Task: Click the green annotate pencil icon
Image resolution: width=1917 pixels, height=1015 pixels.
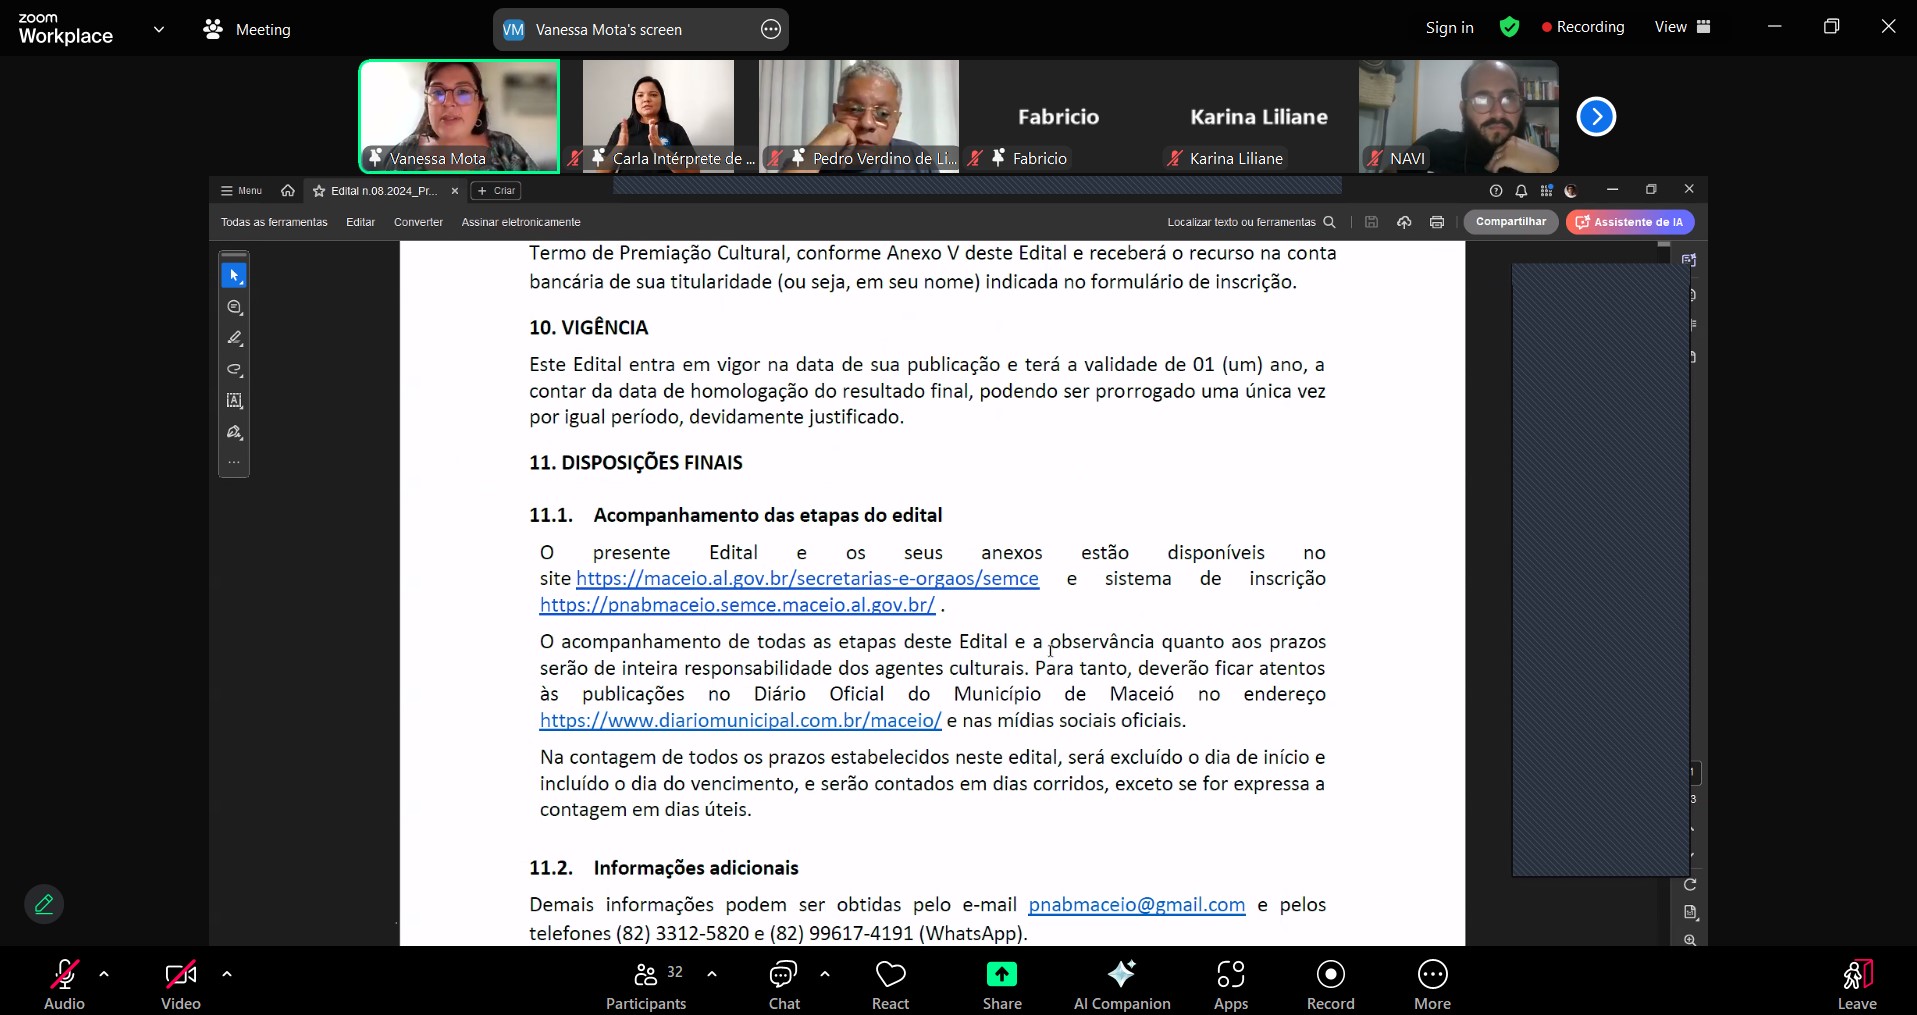Action: [x=44, y=904]
